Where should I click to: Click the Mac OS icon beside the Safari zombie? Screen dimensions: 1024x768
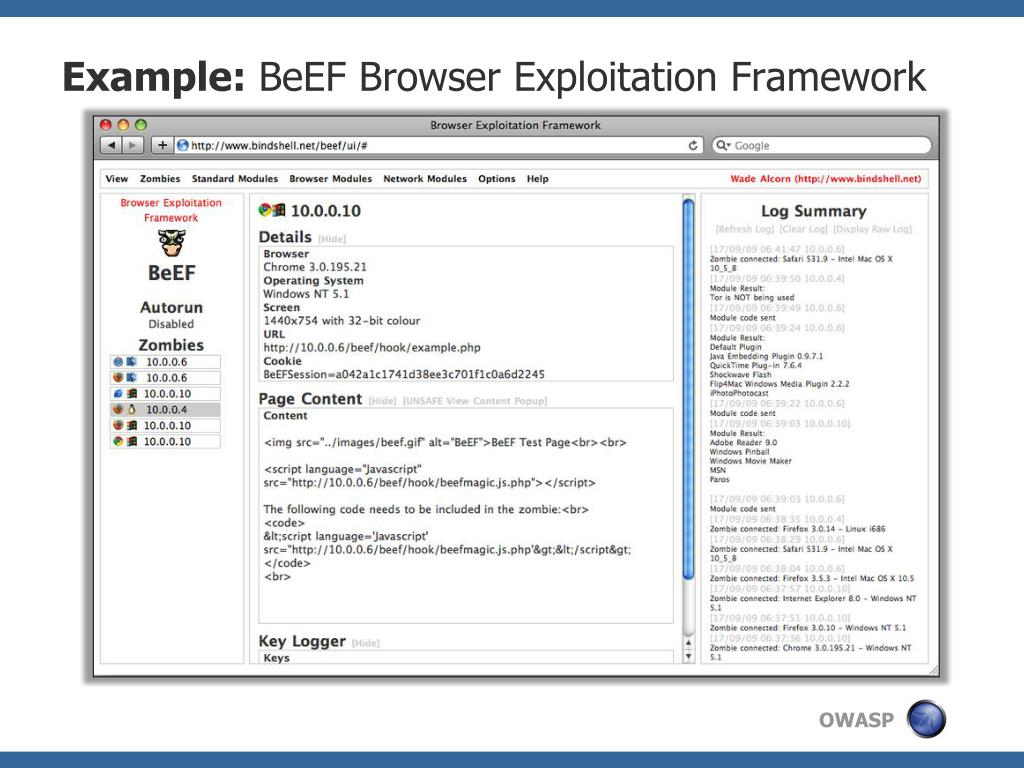131,362
